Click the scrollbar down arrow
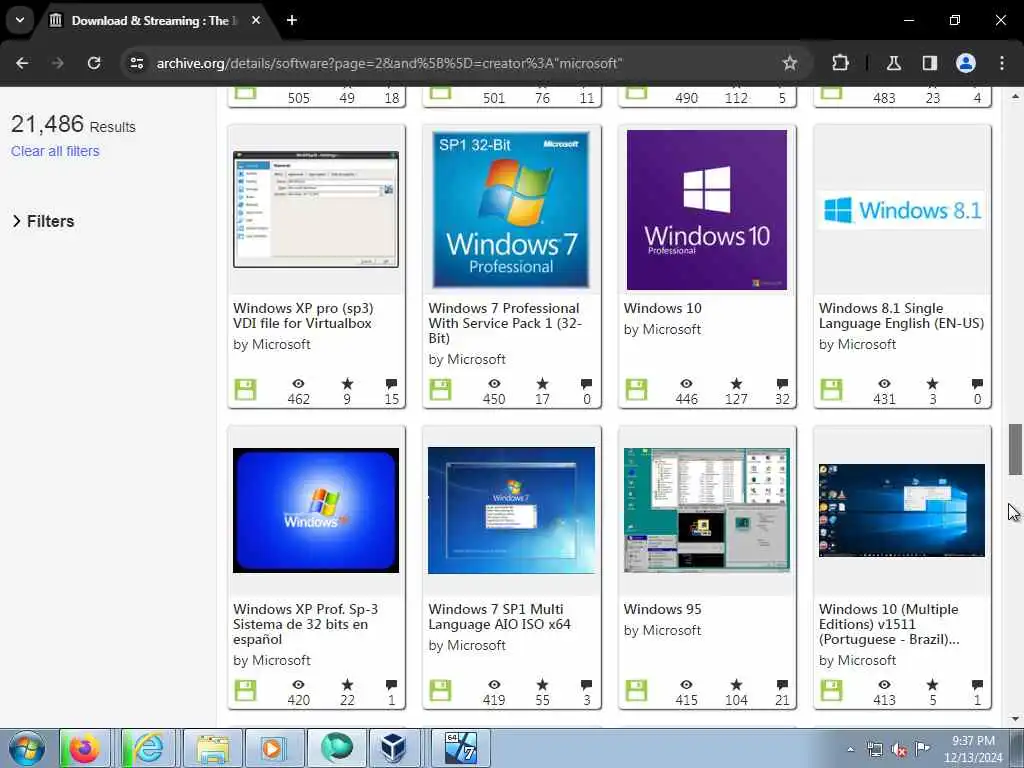The width and height of the screenshot is (1024, 768). pyautogui.click(x=1014, y=719)
